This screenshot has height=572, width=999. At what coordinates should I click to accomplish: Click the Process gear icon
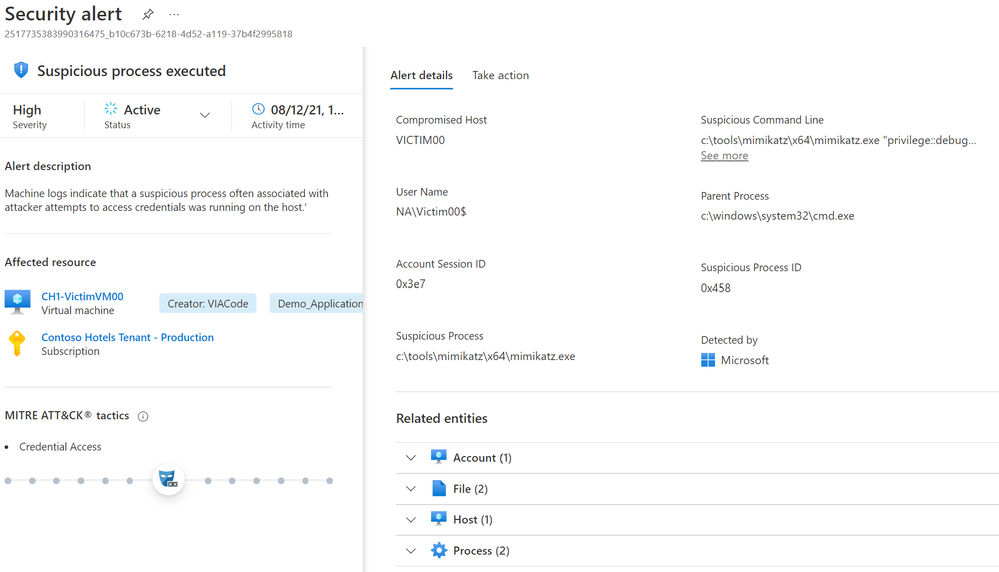click(x=438, y=550)
